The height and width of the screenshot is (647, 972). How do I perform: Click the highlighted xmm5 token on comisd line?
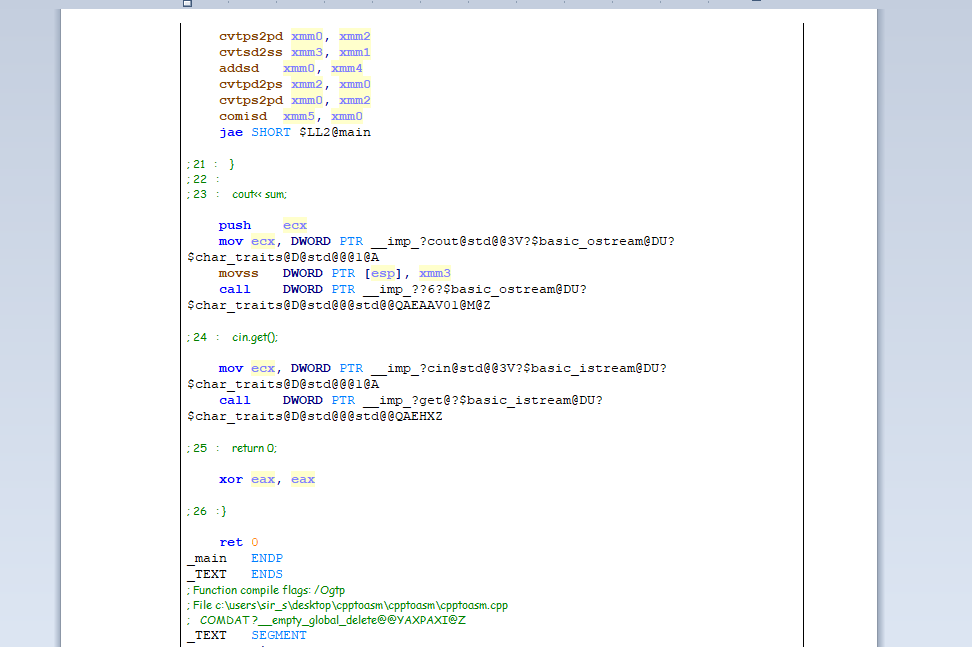(x=299, y=116)
